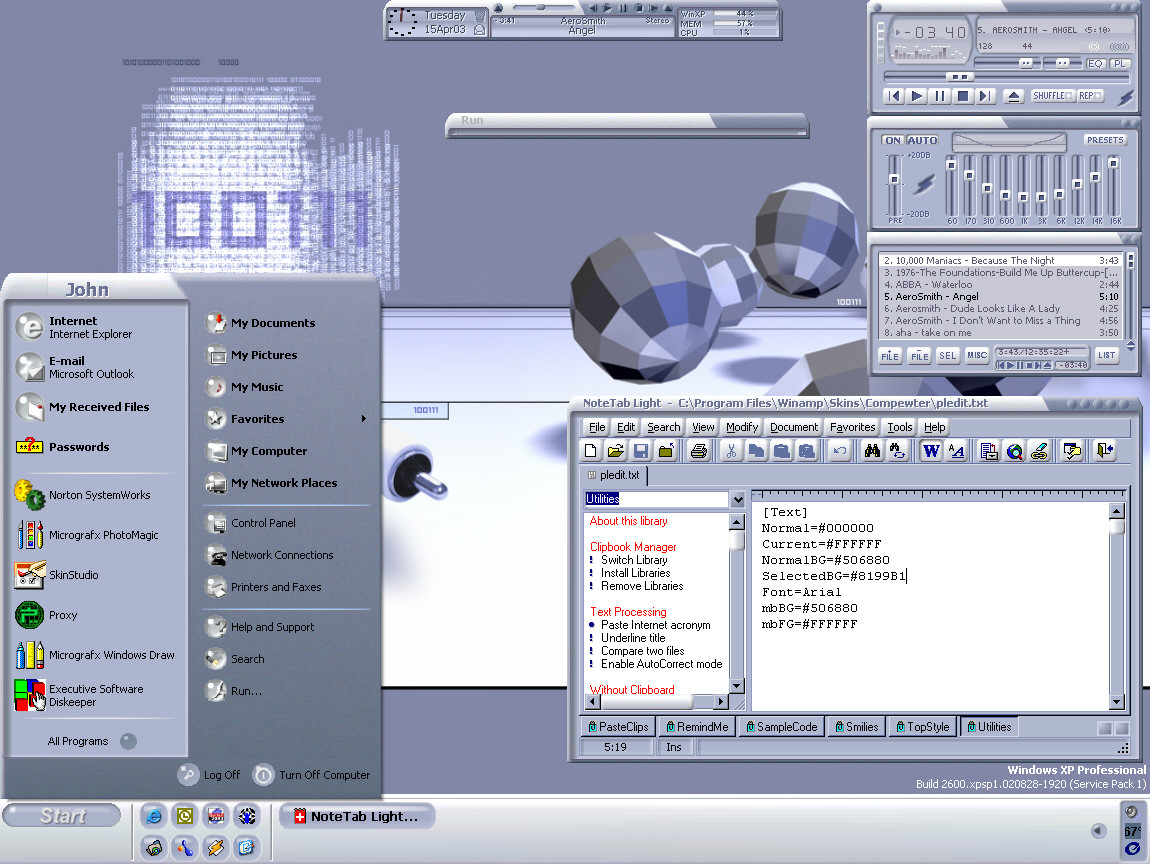This screenshot has width=1150, height=865.
Task: Click the globe browser preview icon in NoteTab
Action: click(x=1014, y=451)
